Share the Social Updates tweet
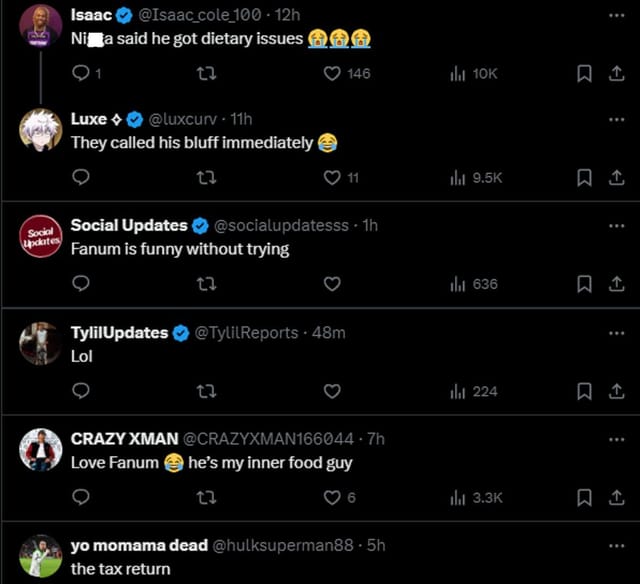Viewport: 640px width, 584px height. point(616,284)
